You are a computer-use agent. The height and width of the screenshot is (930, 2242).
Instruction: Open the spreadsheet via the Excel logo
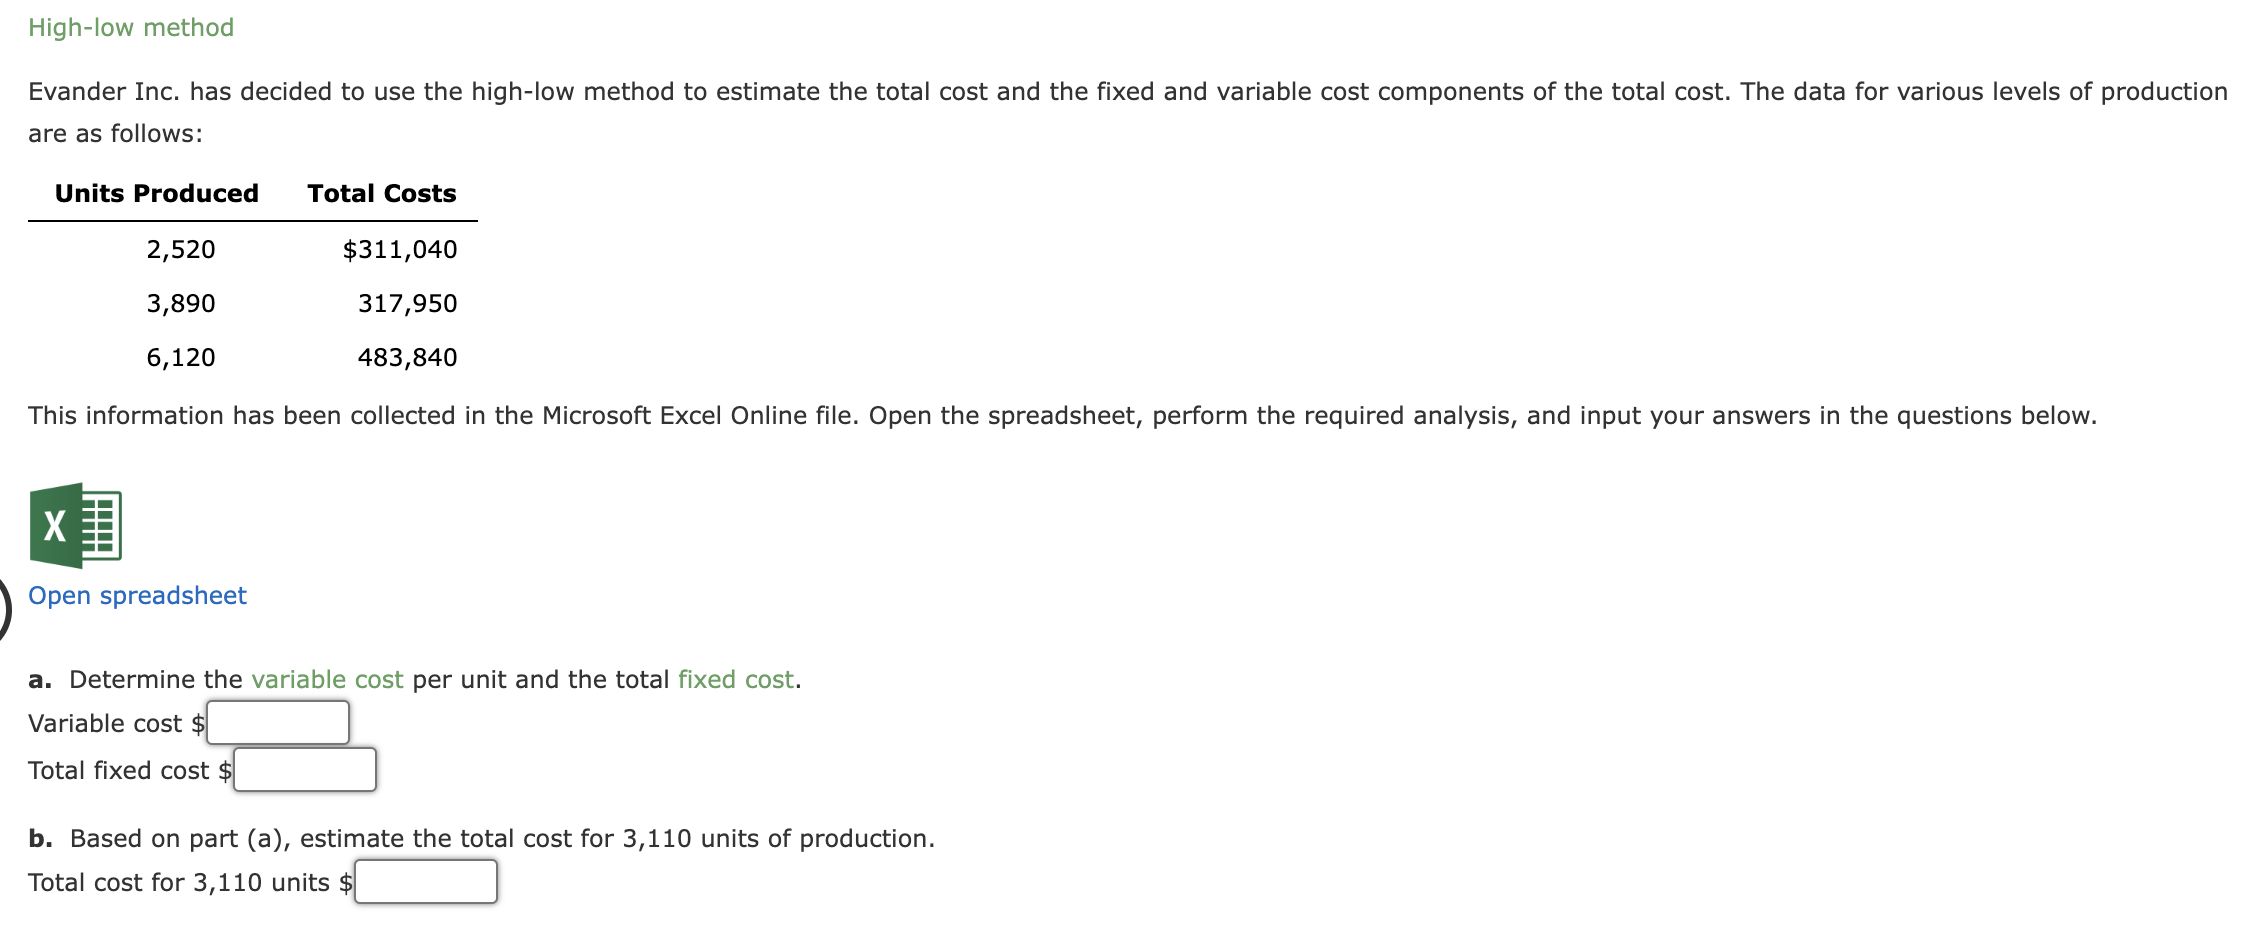[75, 525]
